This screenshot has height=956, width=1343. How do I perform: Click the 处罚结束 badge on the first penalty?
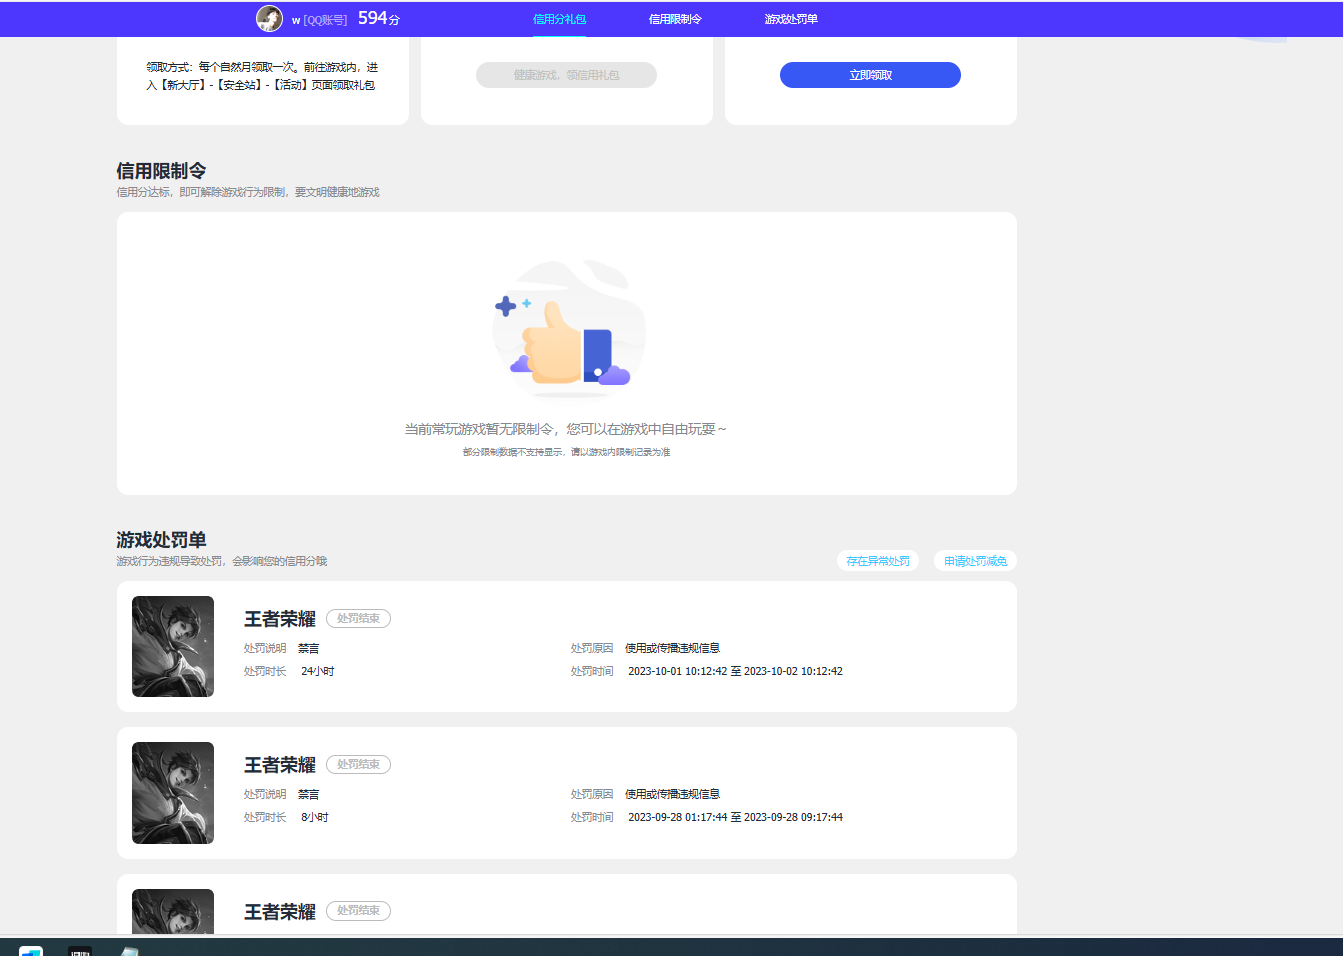[x=358, y=618]
